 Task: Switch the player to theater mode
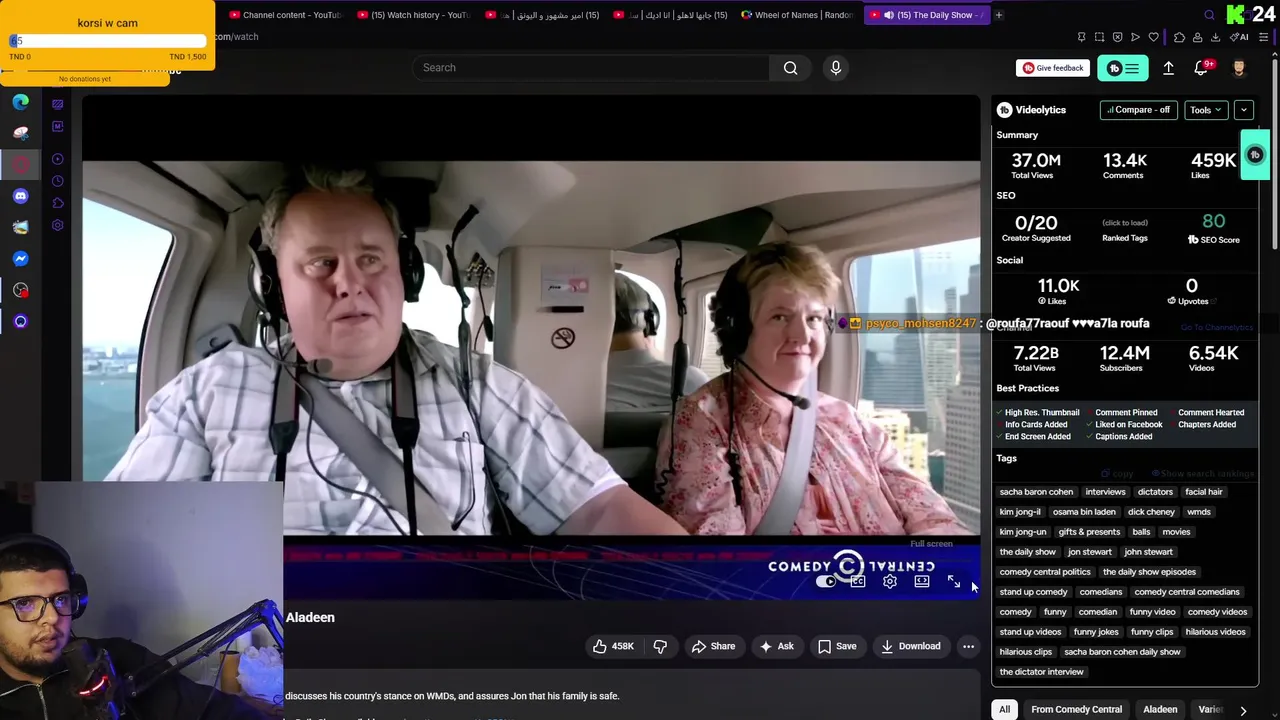(922, 582)
